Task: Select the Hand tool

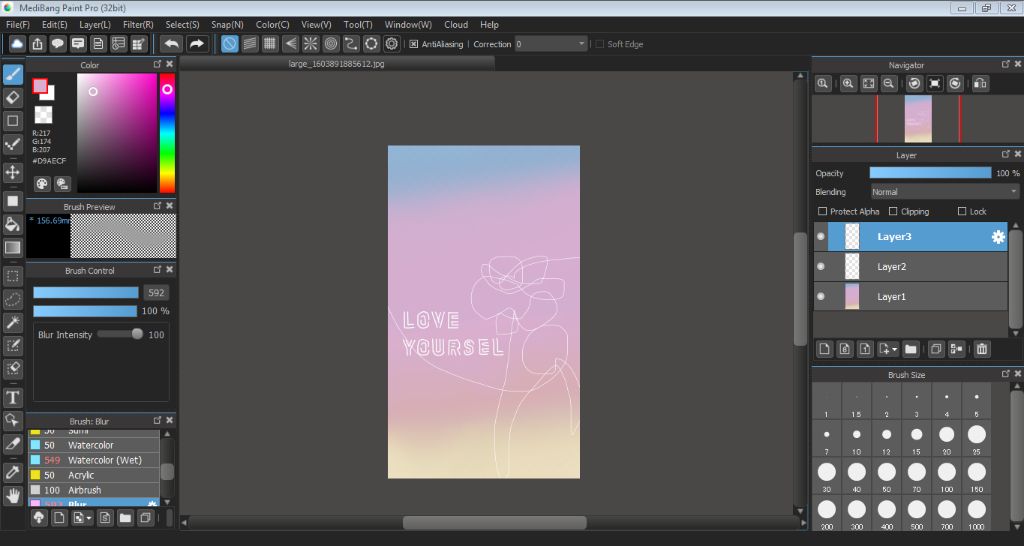Action: tap(12, 496)
